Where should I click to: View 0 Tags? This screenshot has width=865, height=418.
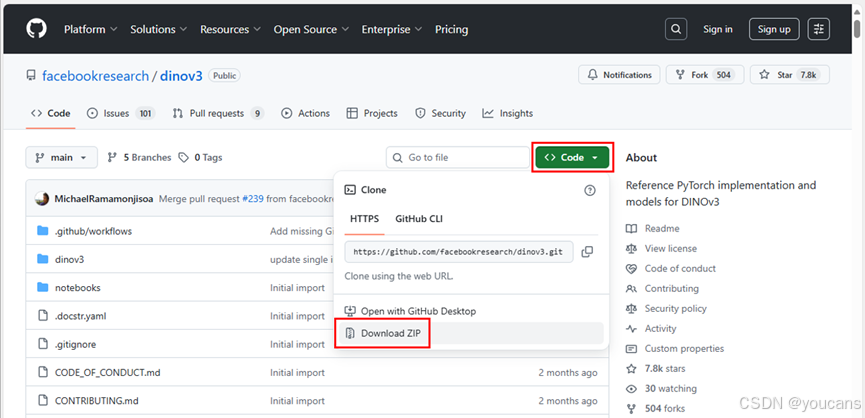coord(200,158)
